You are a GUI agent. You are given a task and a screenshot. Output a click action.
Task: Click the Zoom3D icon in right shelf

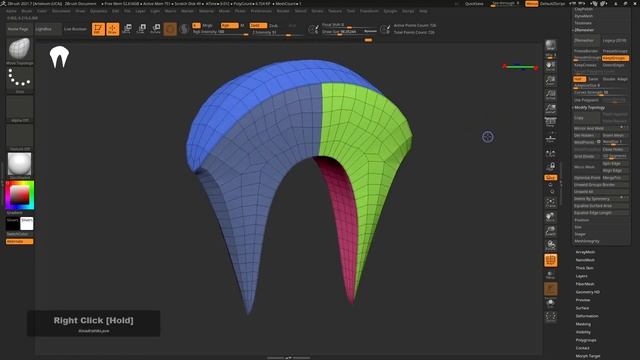coord(551,231)
